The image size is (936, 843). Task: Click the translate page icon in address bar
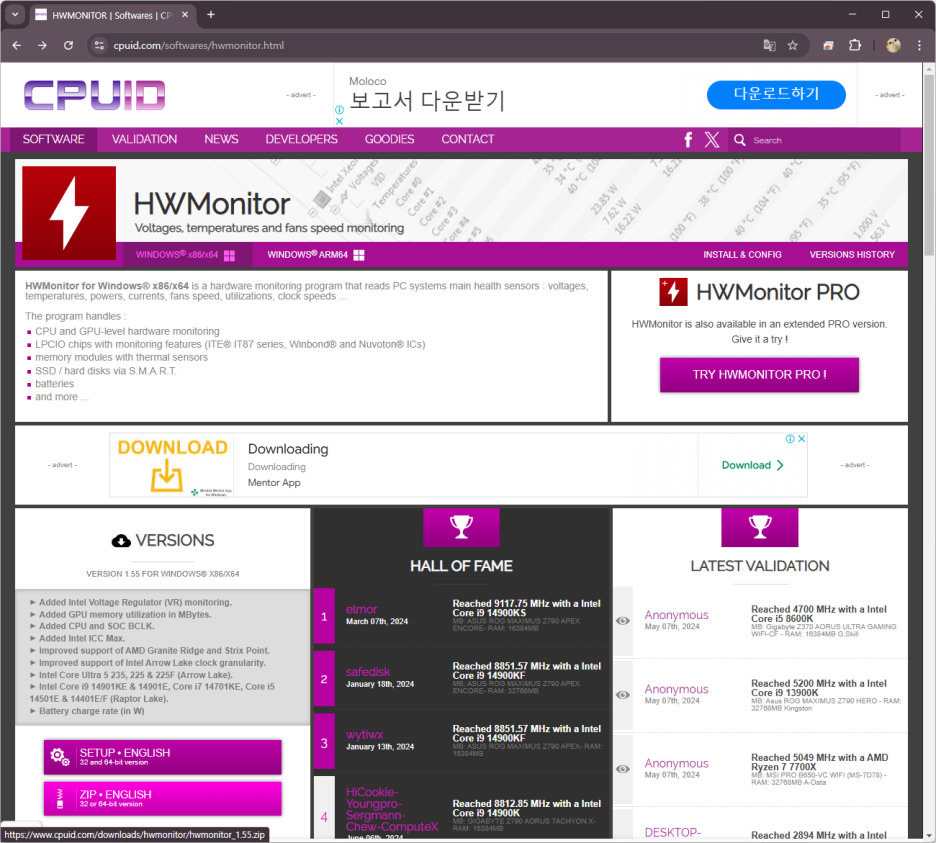[769, 45]
